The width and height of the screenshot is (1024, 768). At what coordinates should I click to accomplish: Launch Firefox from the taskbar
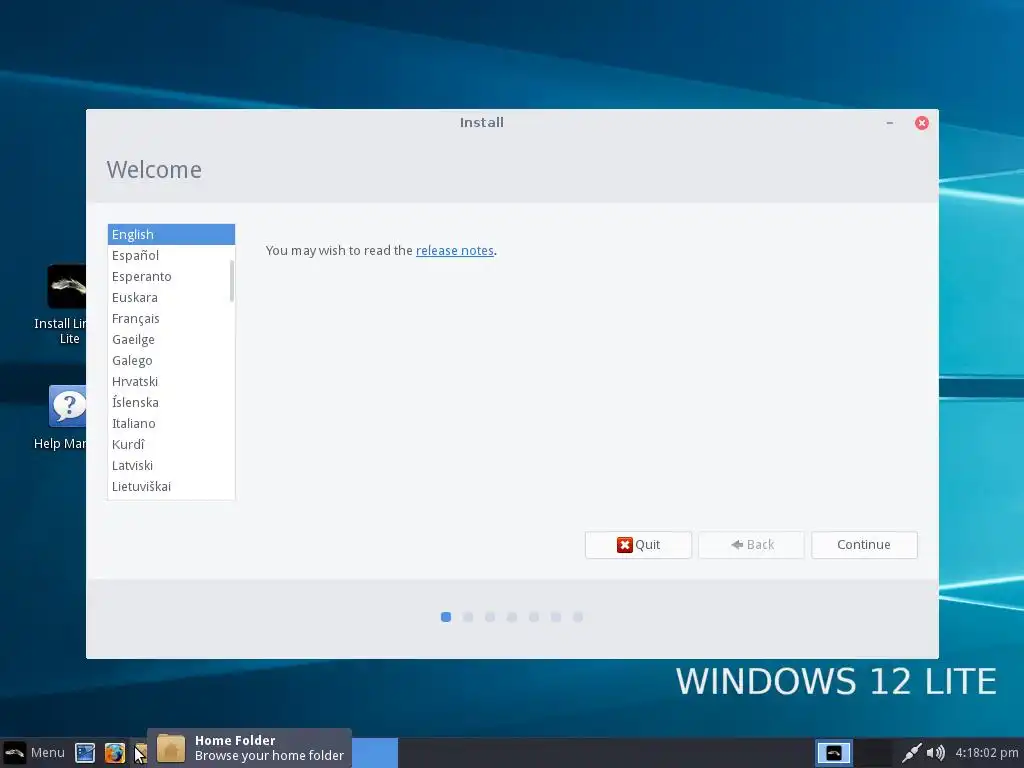tap(115, 753)
